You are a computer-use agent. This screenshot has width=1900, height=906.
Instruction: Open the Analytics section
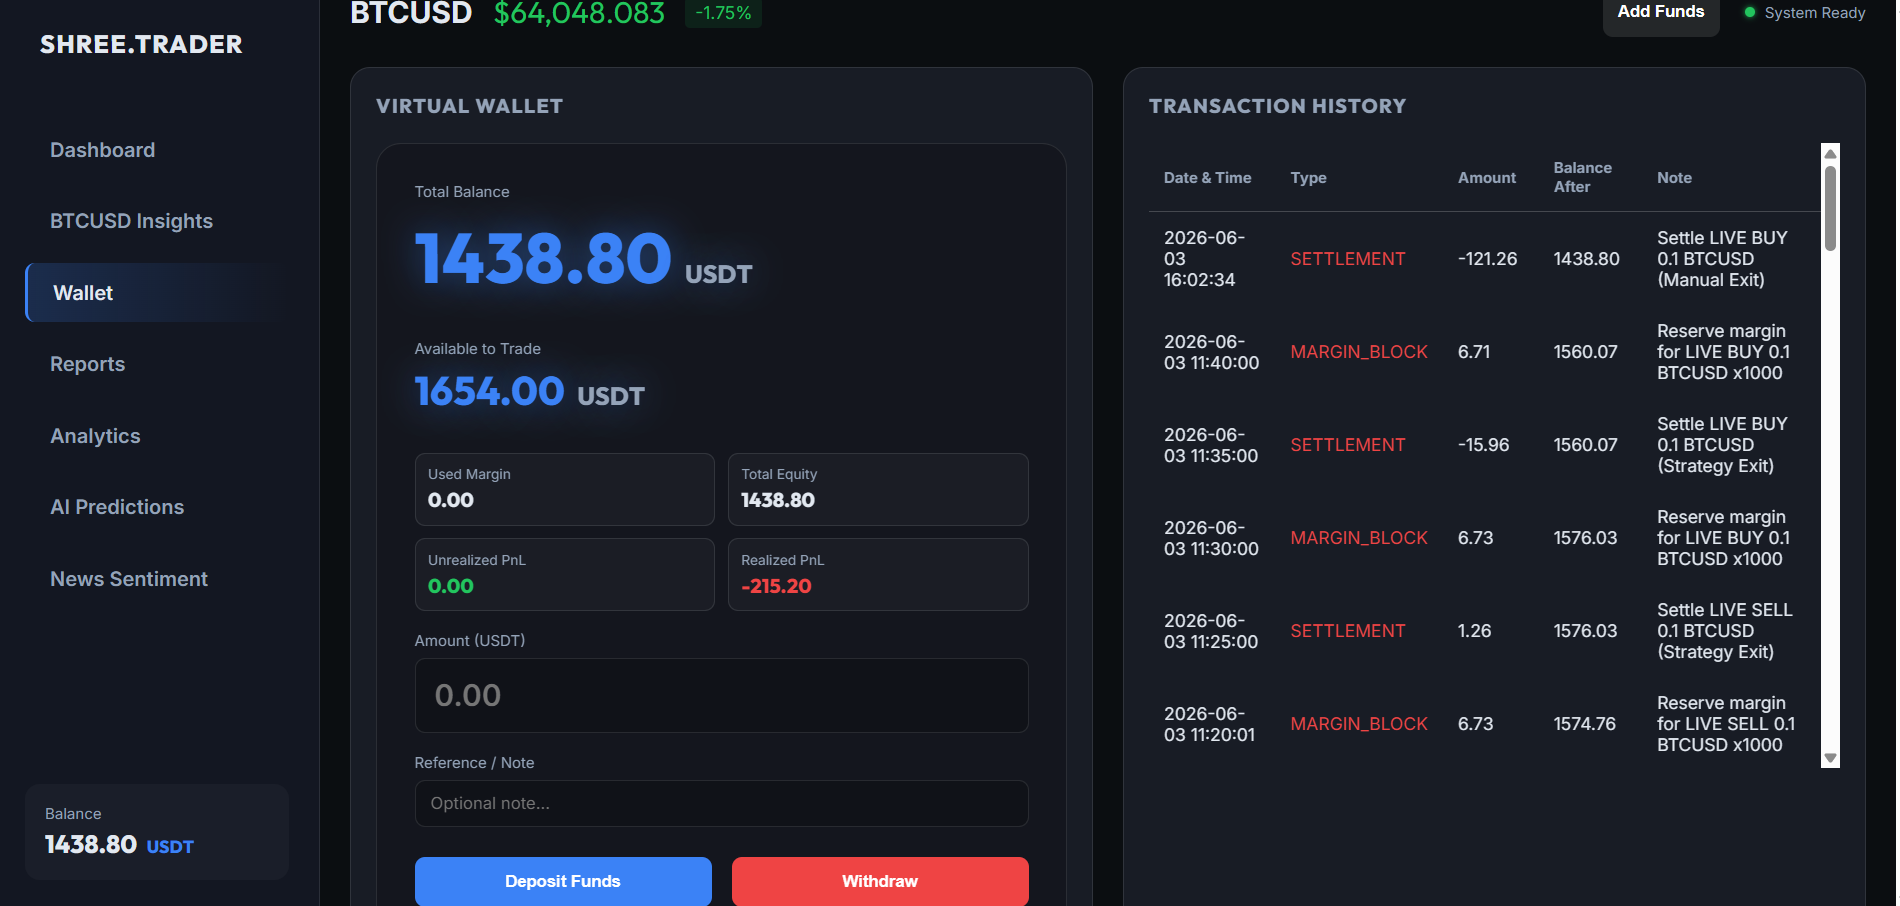click(95, 436)
